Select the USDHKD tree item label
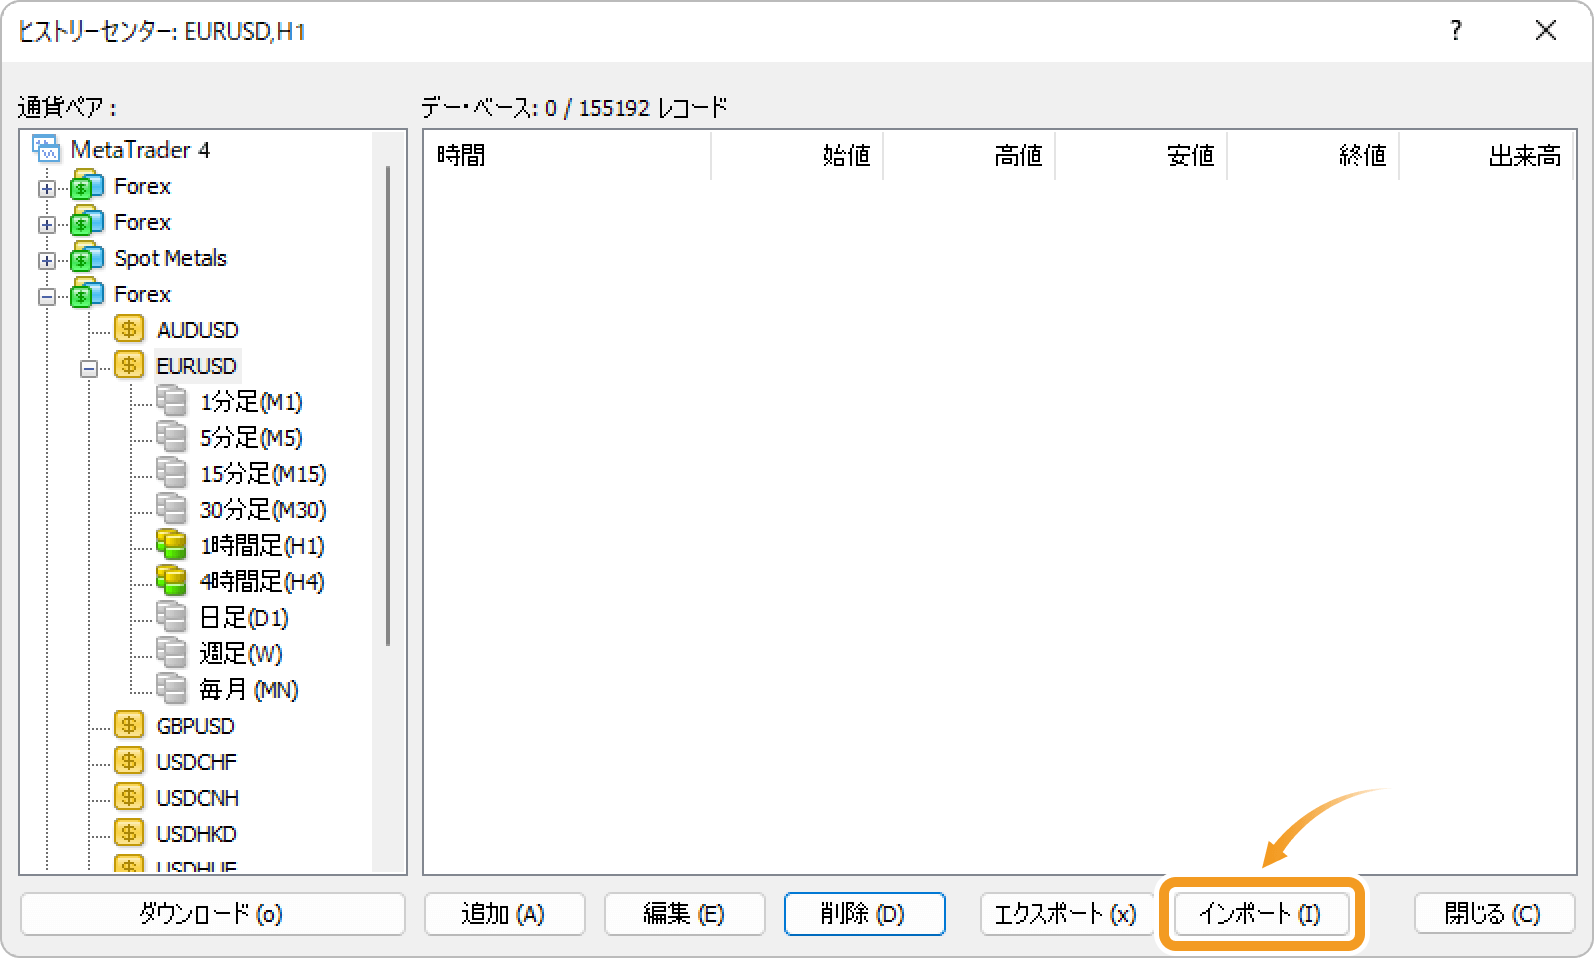Viewport: 1594px width, 958px height. [x=197, y=834]
